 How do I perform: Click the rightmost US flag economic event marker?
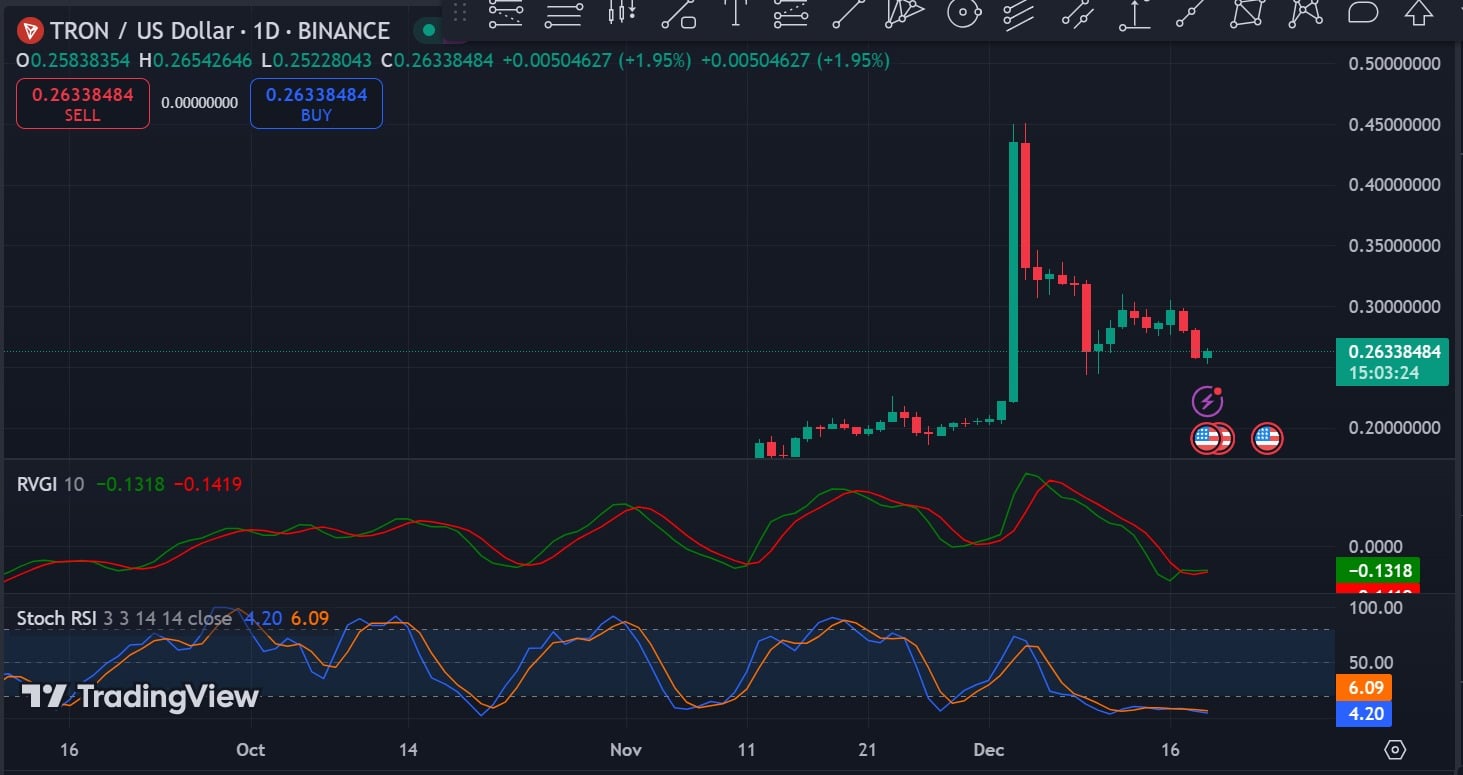1267,438
